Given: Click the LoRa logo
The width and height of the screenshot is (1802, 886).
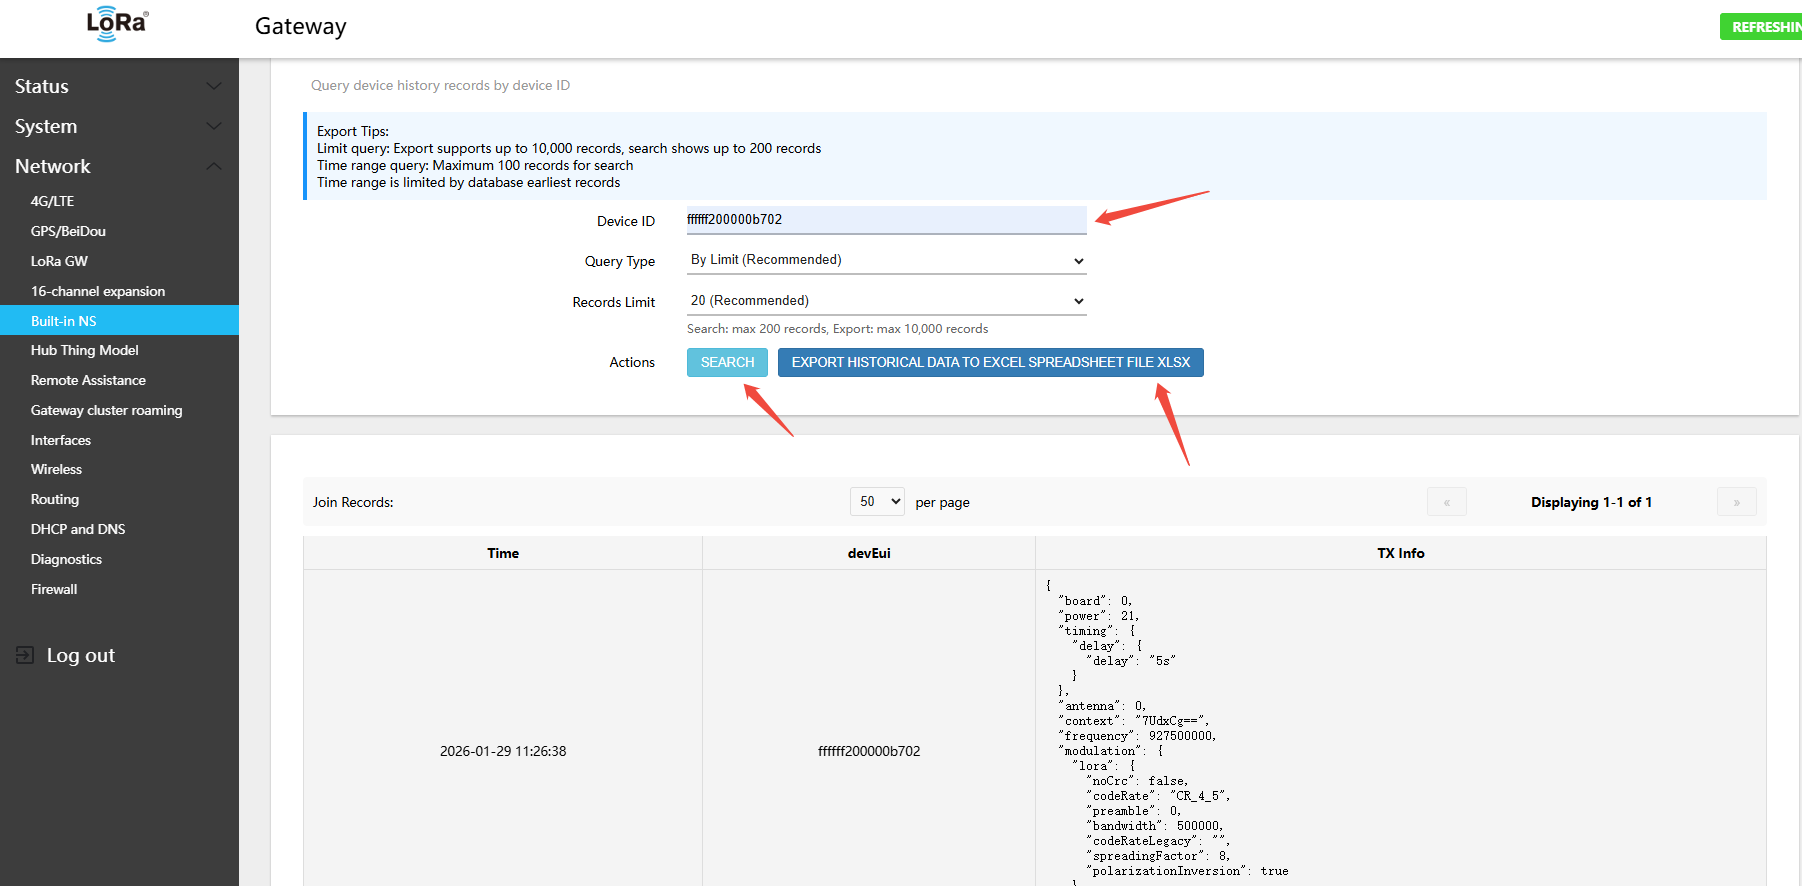Looking at the screenshot, I should click(x=117, y=24).
